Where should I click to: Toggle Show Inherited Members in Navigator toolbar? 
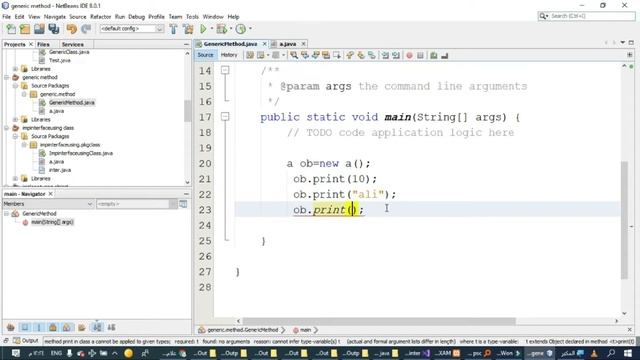click(11, 327)
